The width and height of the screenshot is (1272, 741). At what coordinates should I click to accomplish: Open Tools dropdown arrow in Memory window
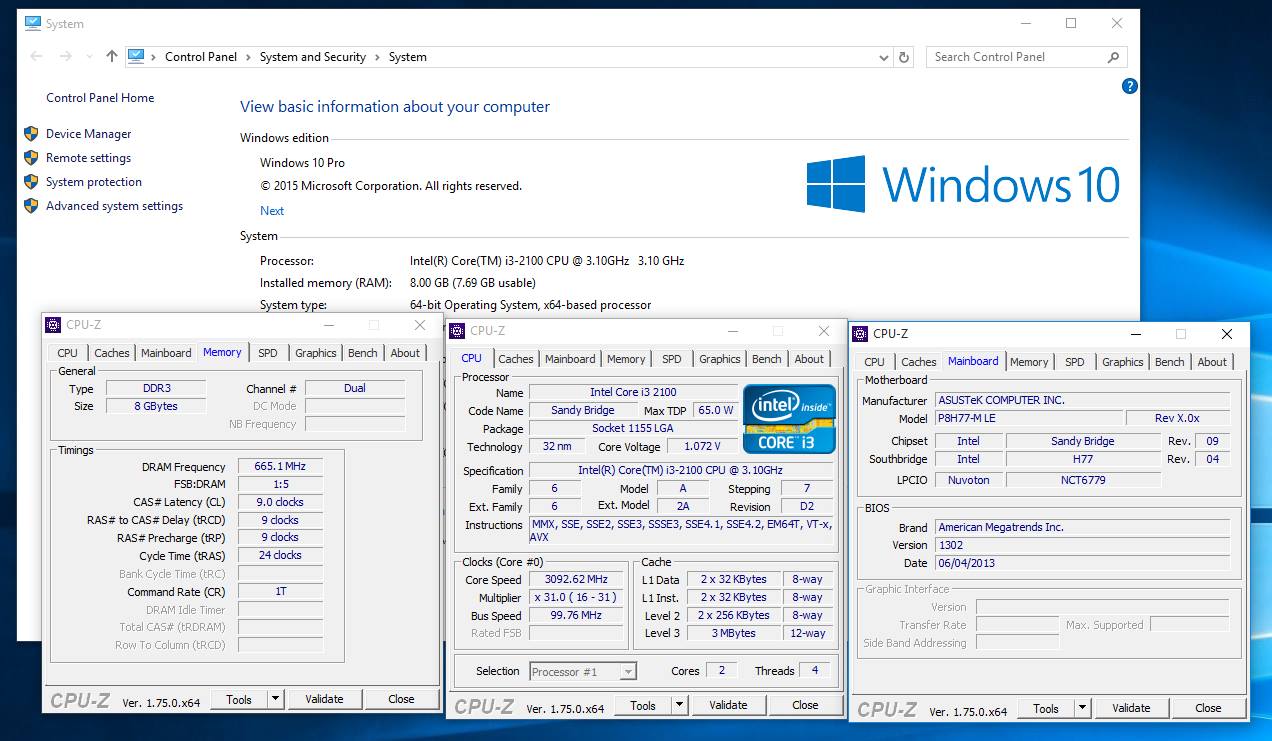coord(275,699)
